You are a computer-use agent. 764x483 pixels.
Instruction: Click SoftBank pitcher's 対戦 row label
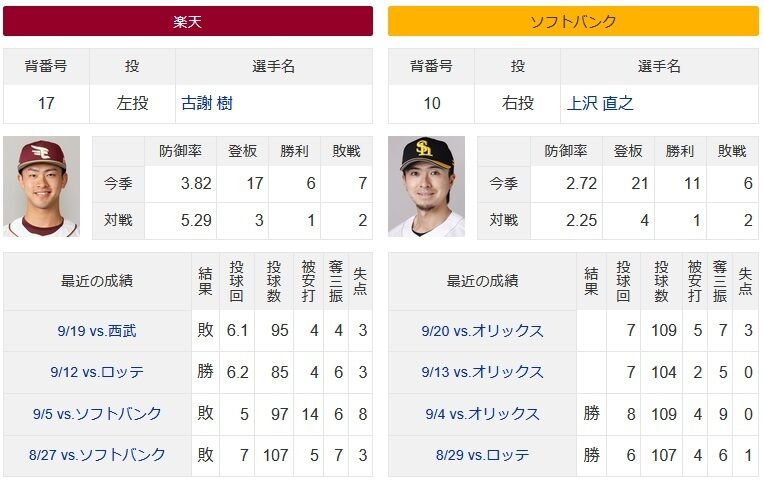503,220
